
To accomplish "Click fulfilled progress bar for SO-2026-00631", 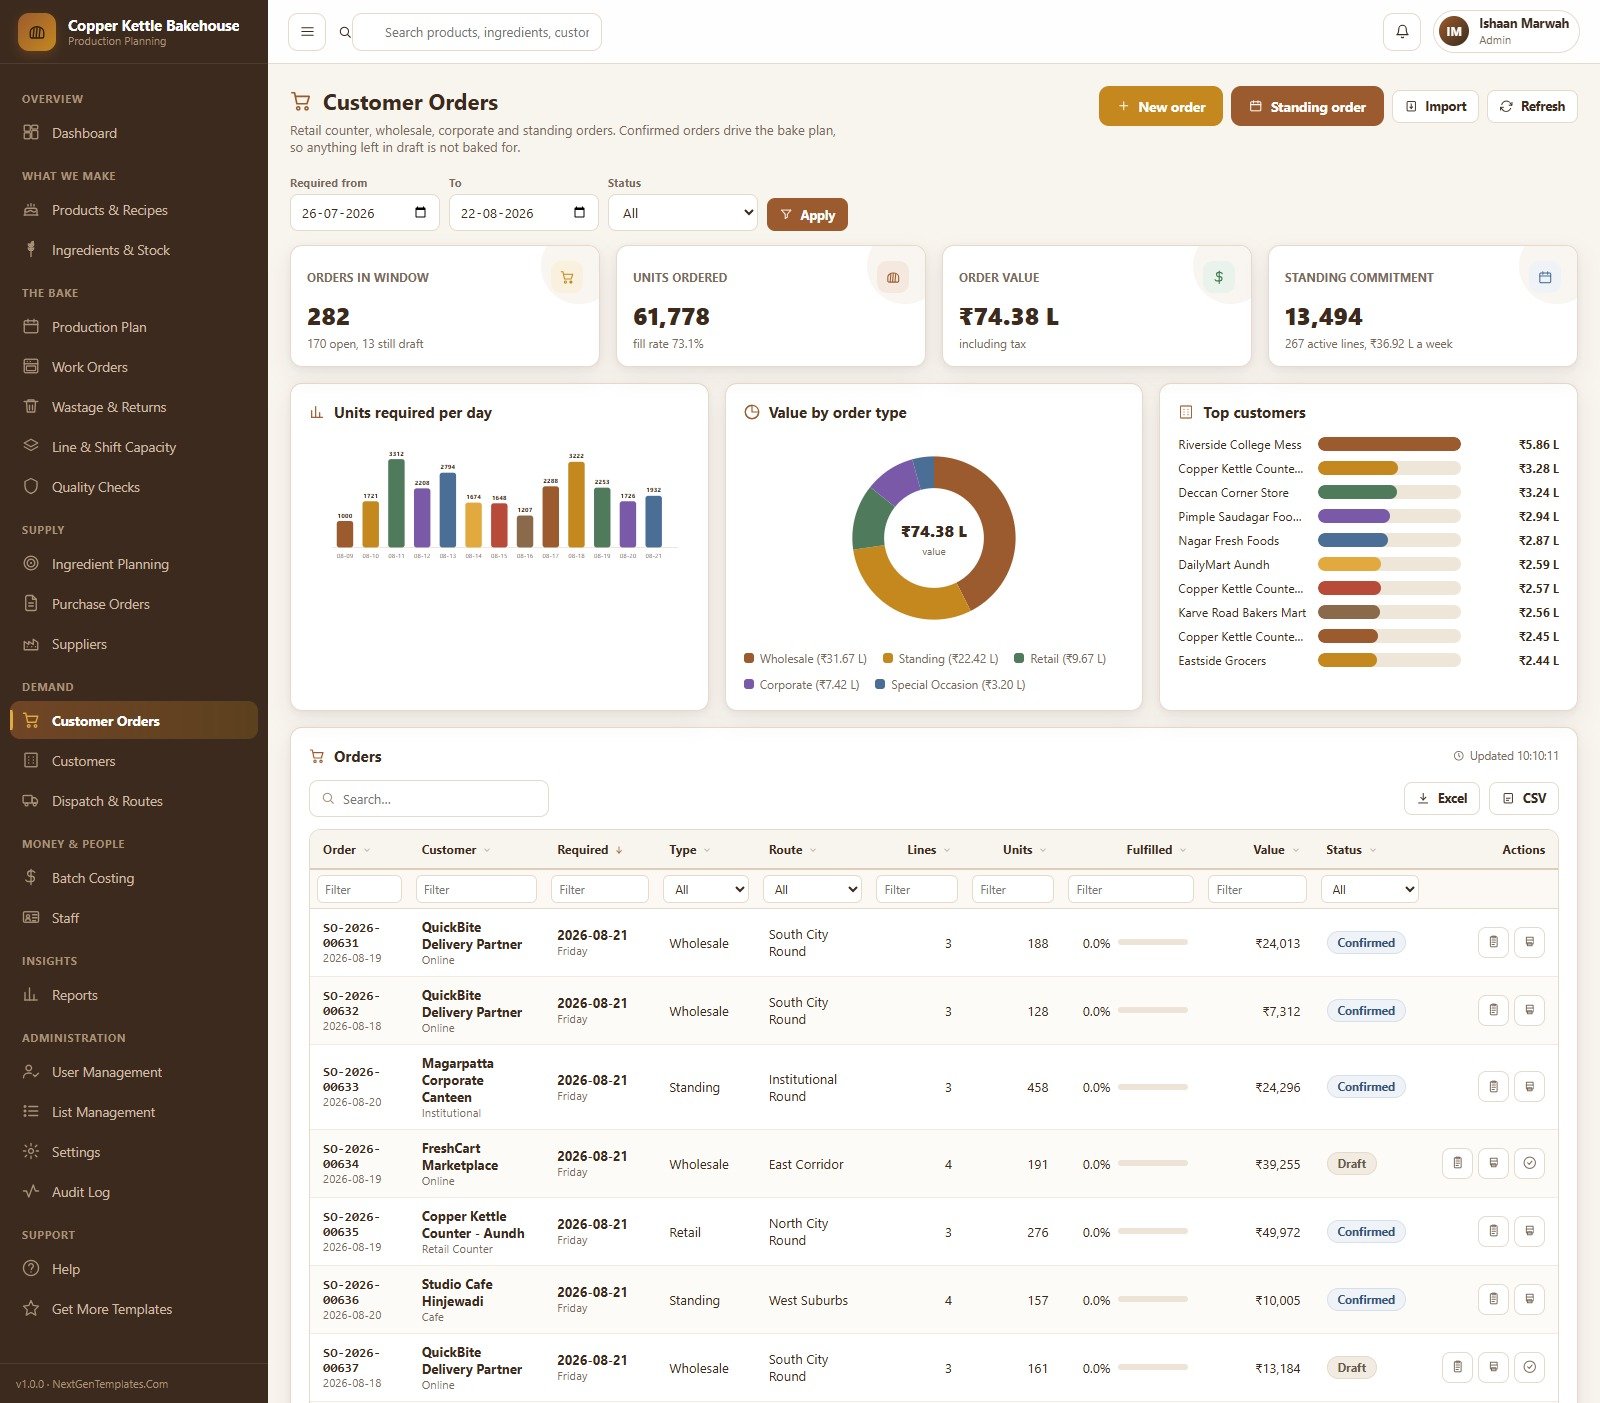I will pyautogui.click(x=1153, y=942).
